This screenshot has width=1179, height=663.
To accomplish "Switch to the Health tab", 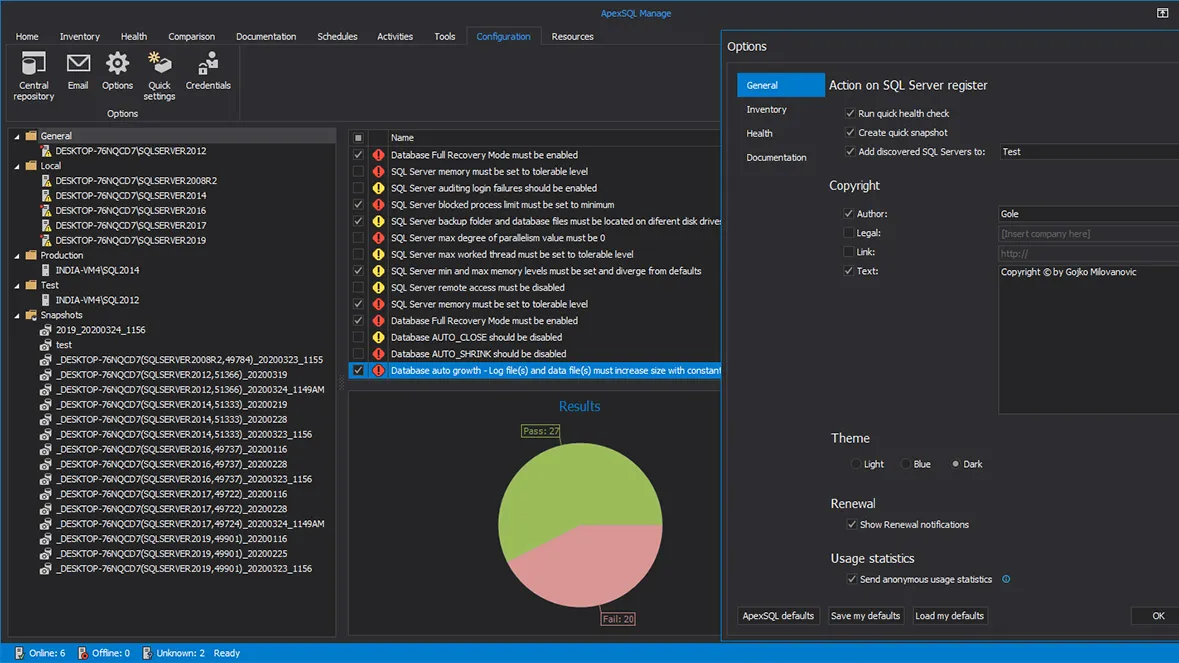I will (134, 37).
